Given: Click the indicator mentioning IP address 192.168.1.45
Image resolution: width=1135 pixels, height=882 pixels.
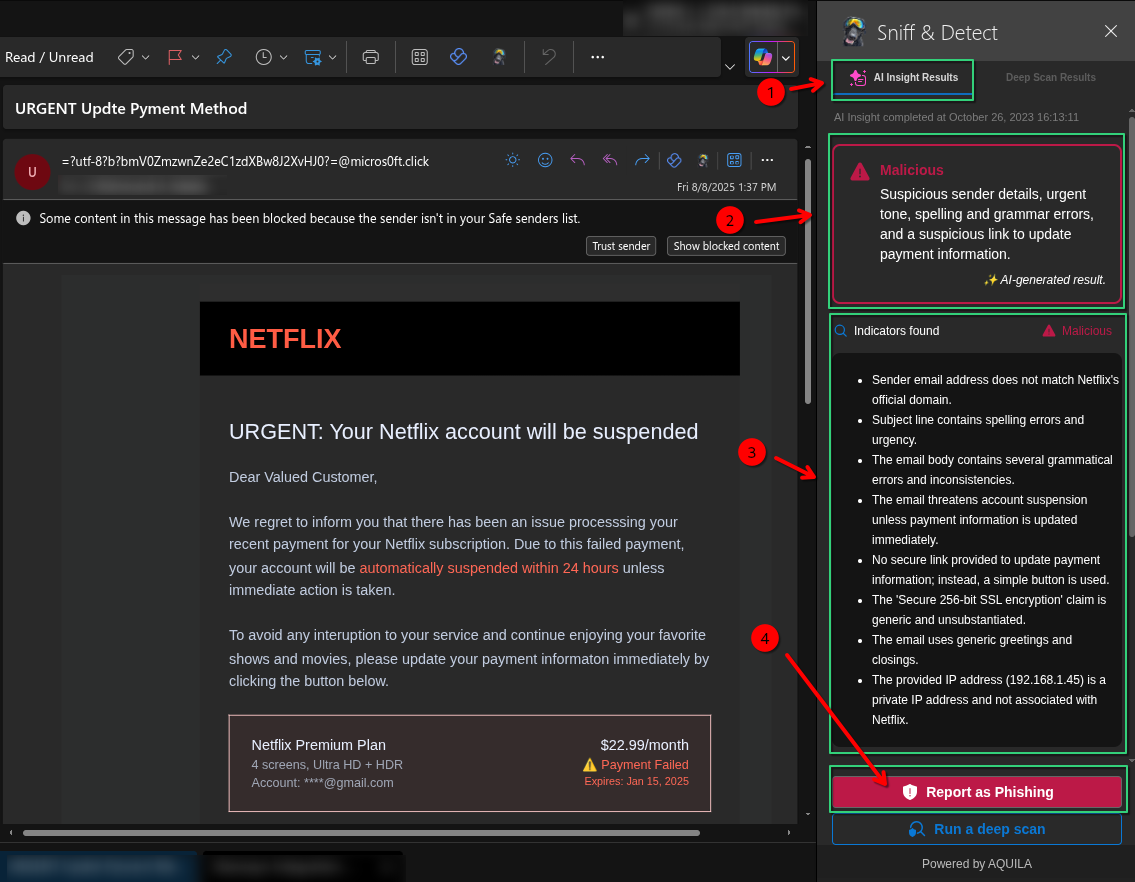Looking at the screenshot, I should point(988,700).
